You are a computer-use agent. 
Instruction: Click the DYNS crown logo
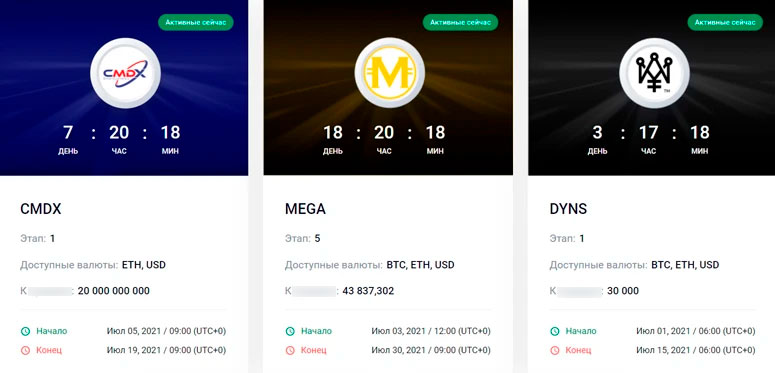click(x=654, y=73)
